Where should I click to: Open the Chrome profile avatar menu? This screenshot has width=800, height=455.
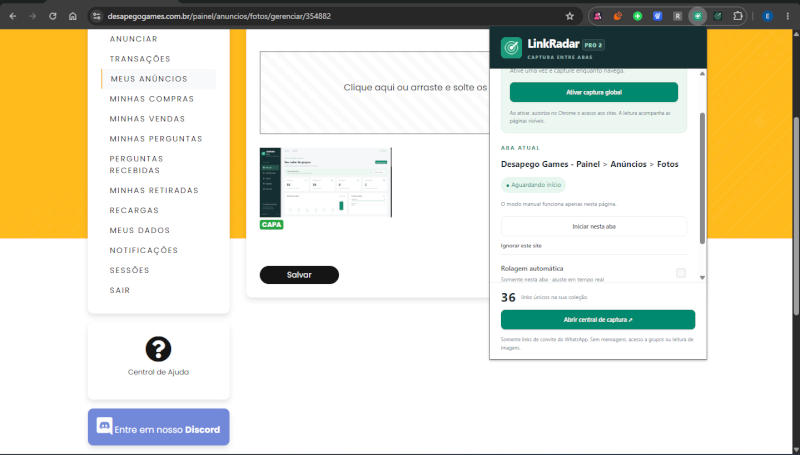[767, 16]
